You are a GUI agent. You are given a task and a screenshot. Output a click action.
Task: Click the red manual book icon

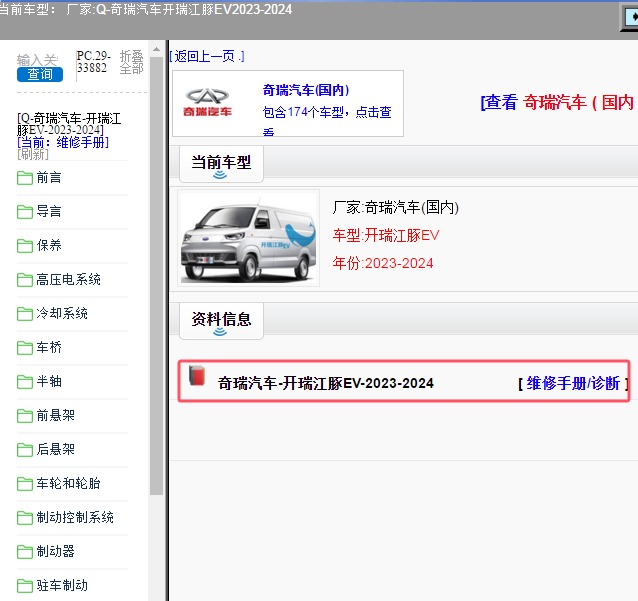click(197, 375)
